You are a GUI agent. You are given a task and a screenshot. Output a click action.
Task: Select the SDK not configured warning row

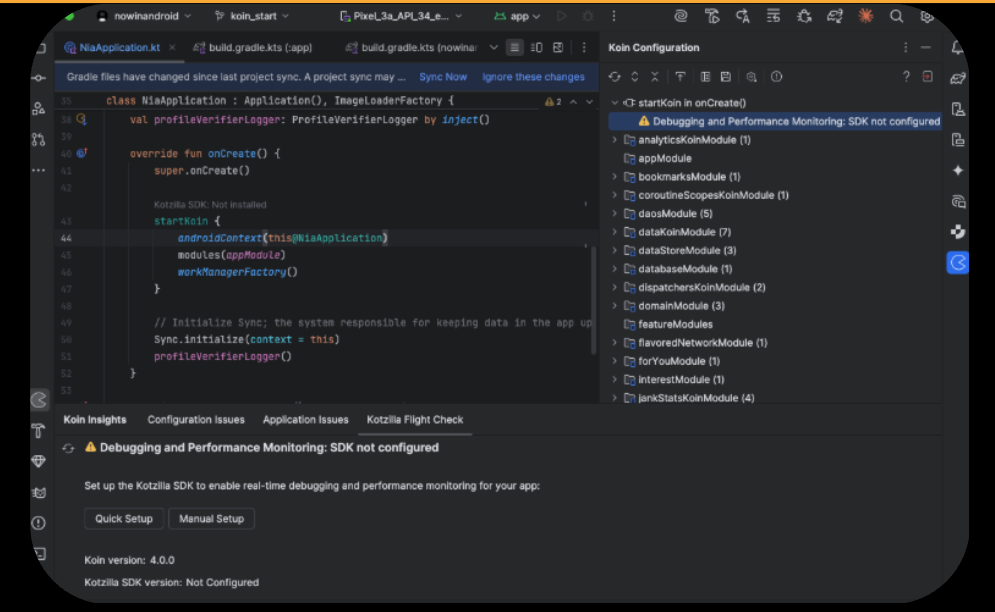[775, 121]
